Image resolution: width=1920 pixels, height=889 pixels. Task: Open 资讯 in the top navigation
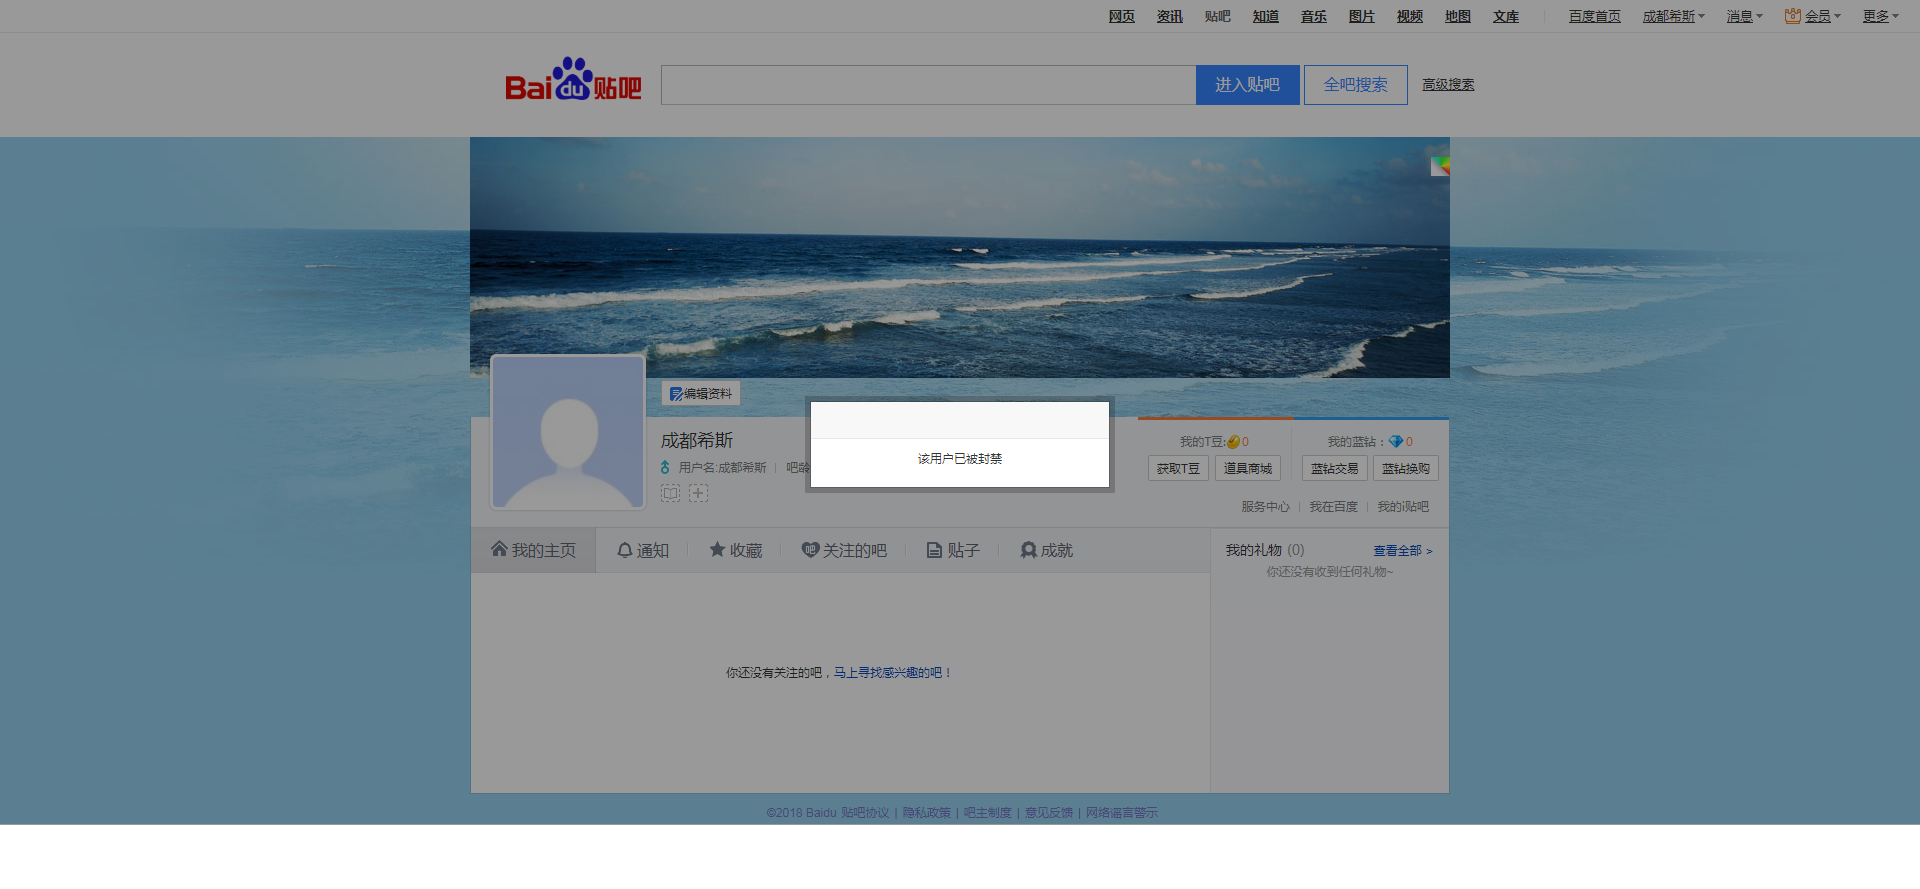click(1169, 16)
